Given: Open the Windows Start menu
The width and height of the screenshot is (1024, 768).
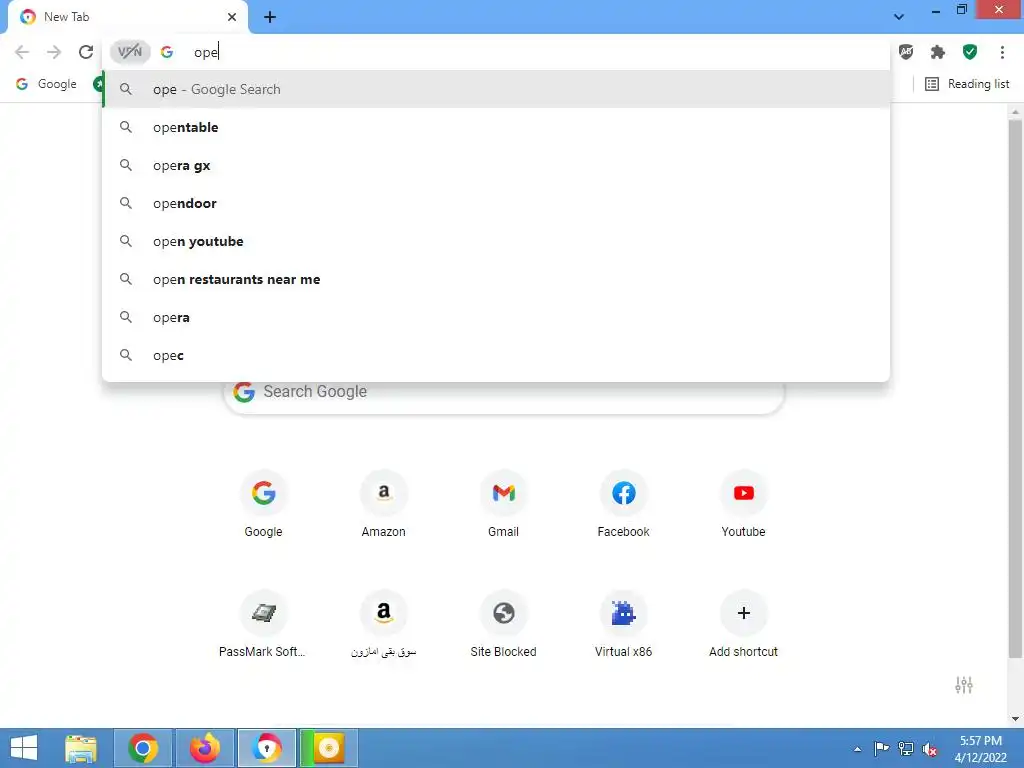Looking at the screenshot, I should coord(24,748).
